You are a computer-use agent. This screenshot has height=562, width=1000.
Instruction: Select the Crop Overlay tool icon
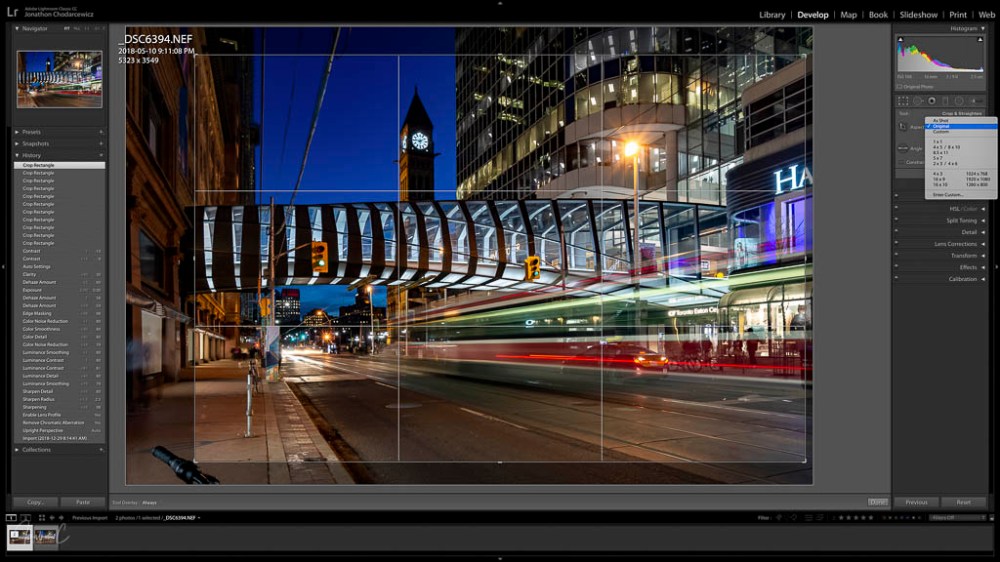903,101
